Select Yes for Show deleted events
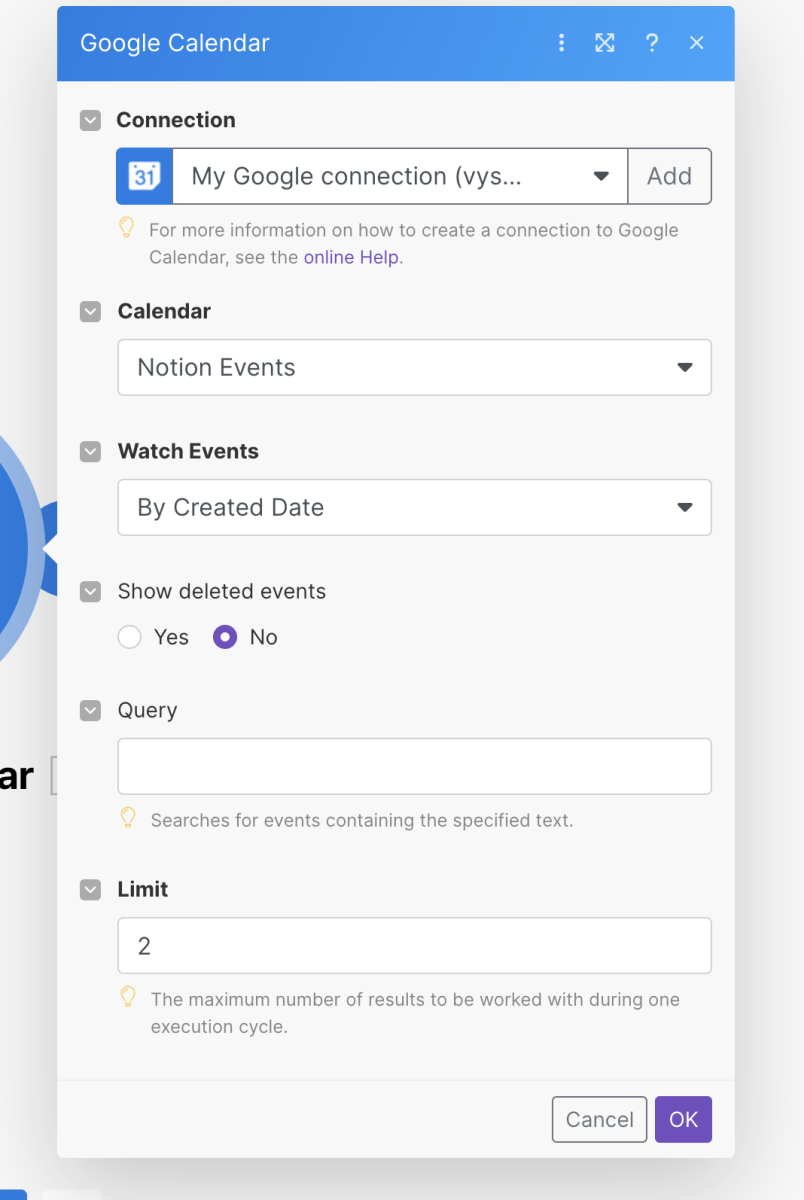The image size is (804, 1200). pyautogui.click(x=129, y=637)
